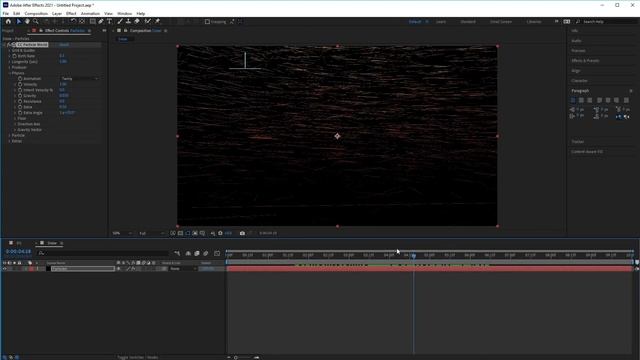Viewport: 640px width, 360px height.
Task: Click the right align text icon
Action: coord(590,100)
